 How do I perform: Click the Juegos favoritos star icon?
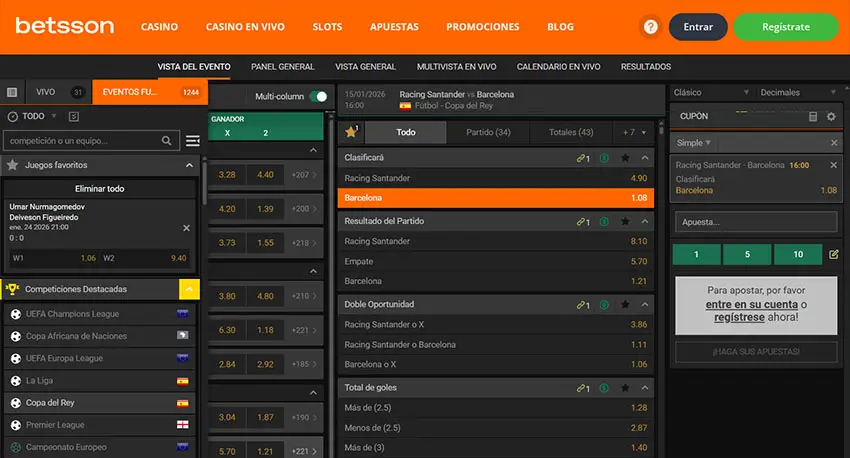(x=12, y=165)
